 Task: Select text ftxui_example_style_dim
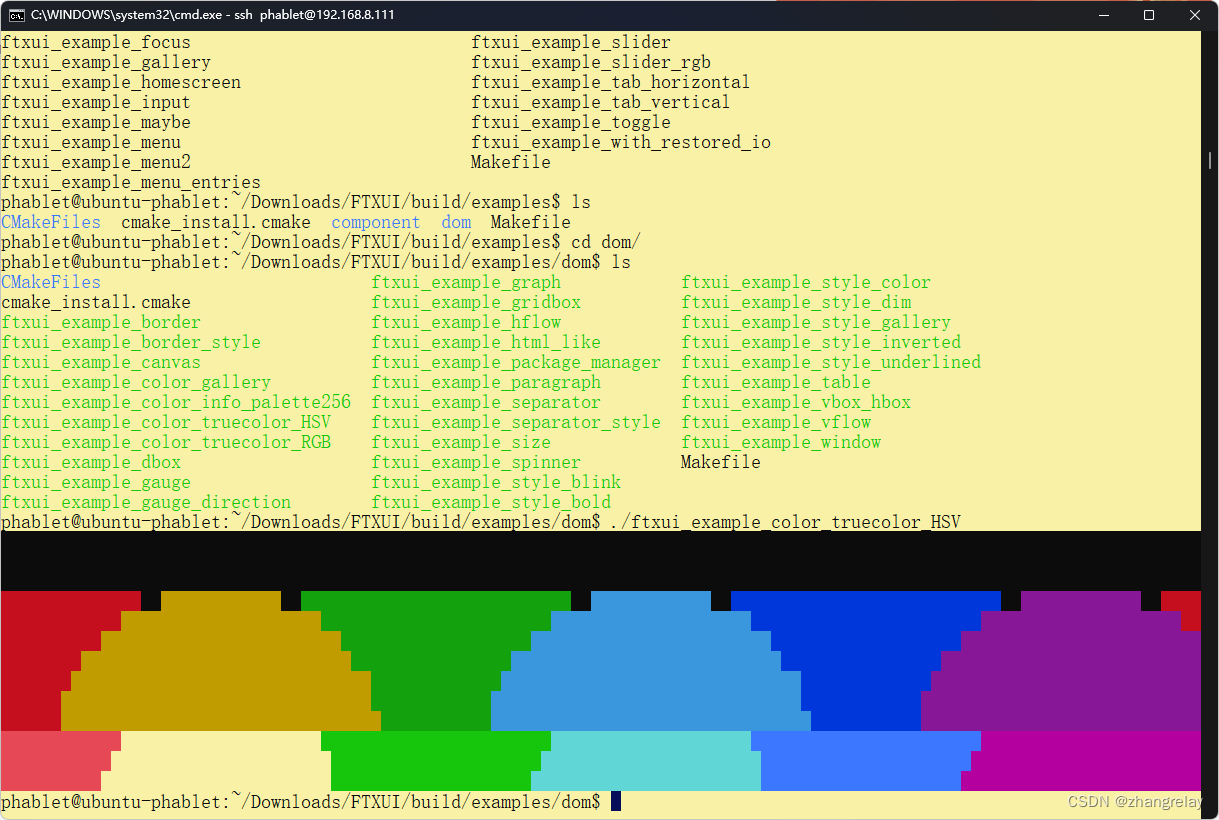tap(796, 302)
